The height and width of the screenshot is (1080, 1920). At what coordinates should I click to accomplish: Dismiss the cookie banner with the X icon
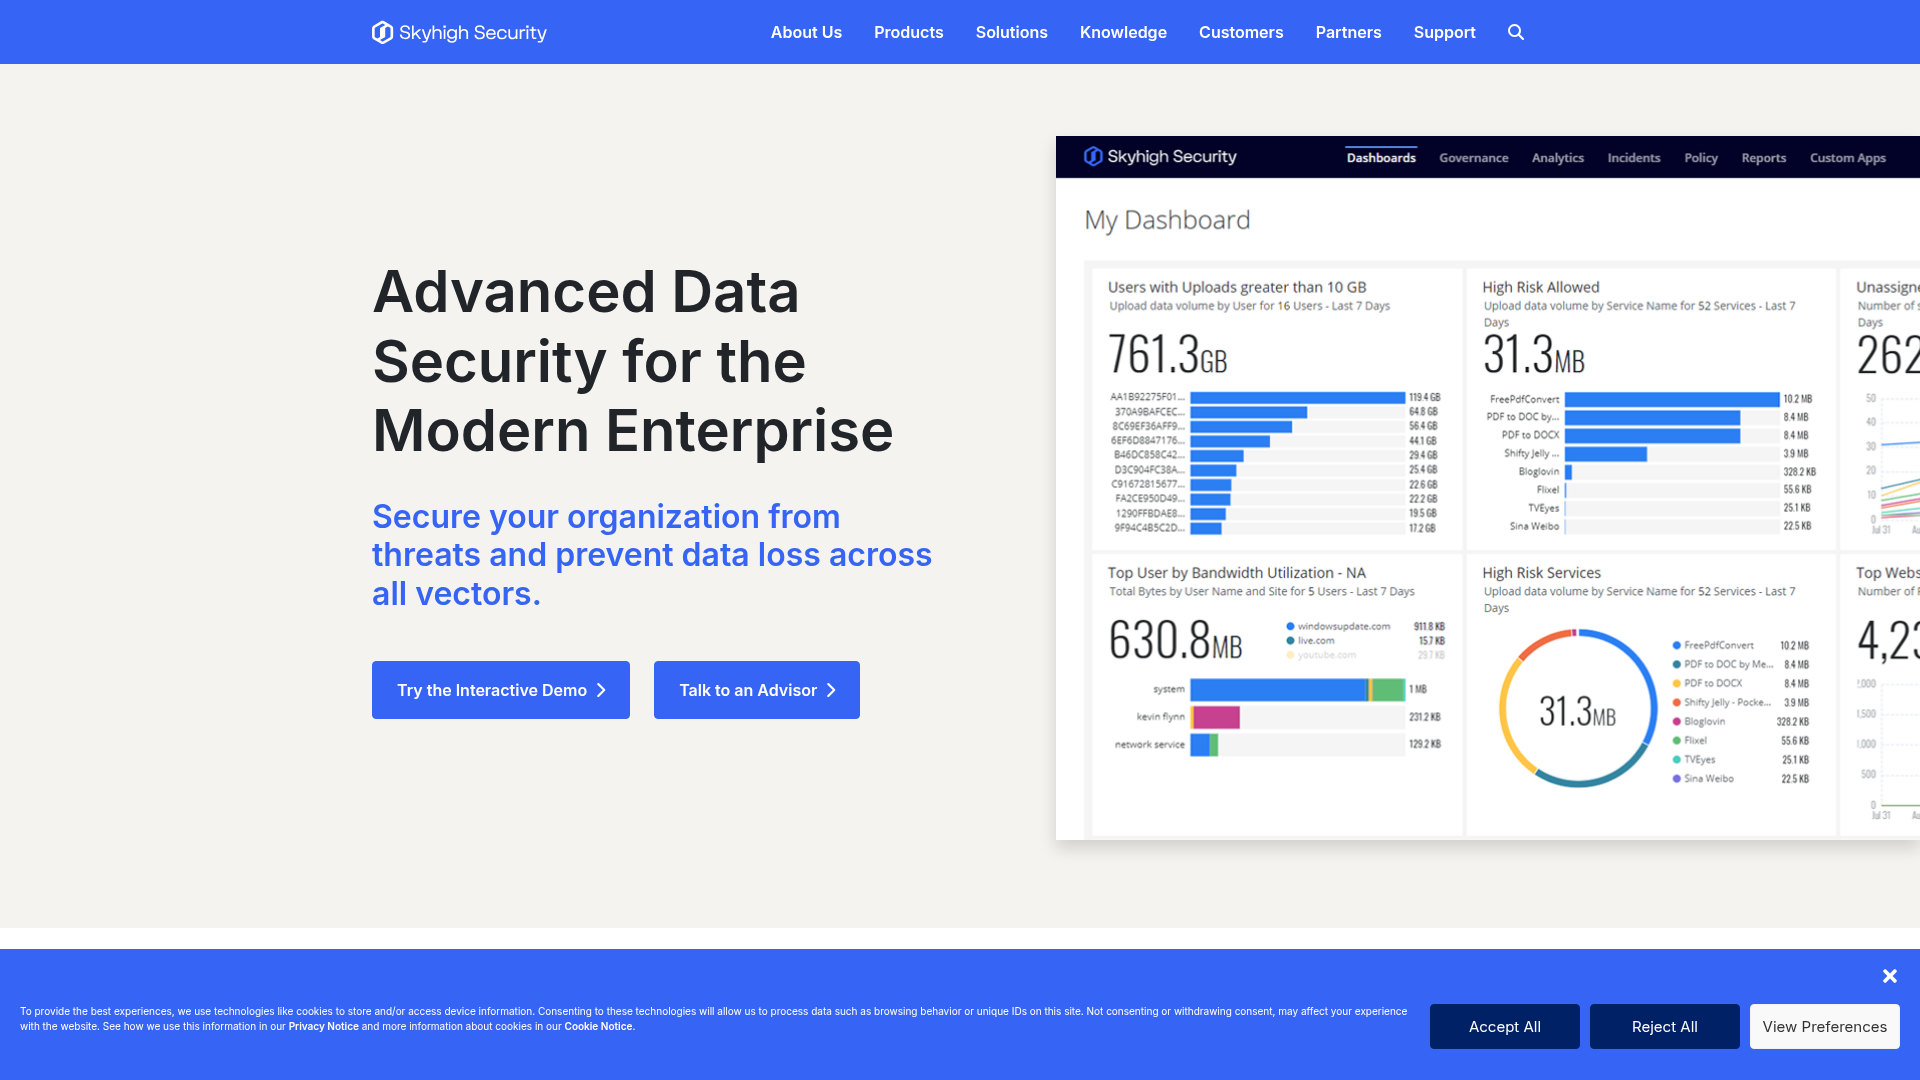click(1890, 975)
